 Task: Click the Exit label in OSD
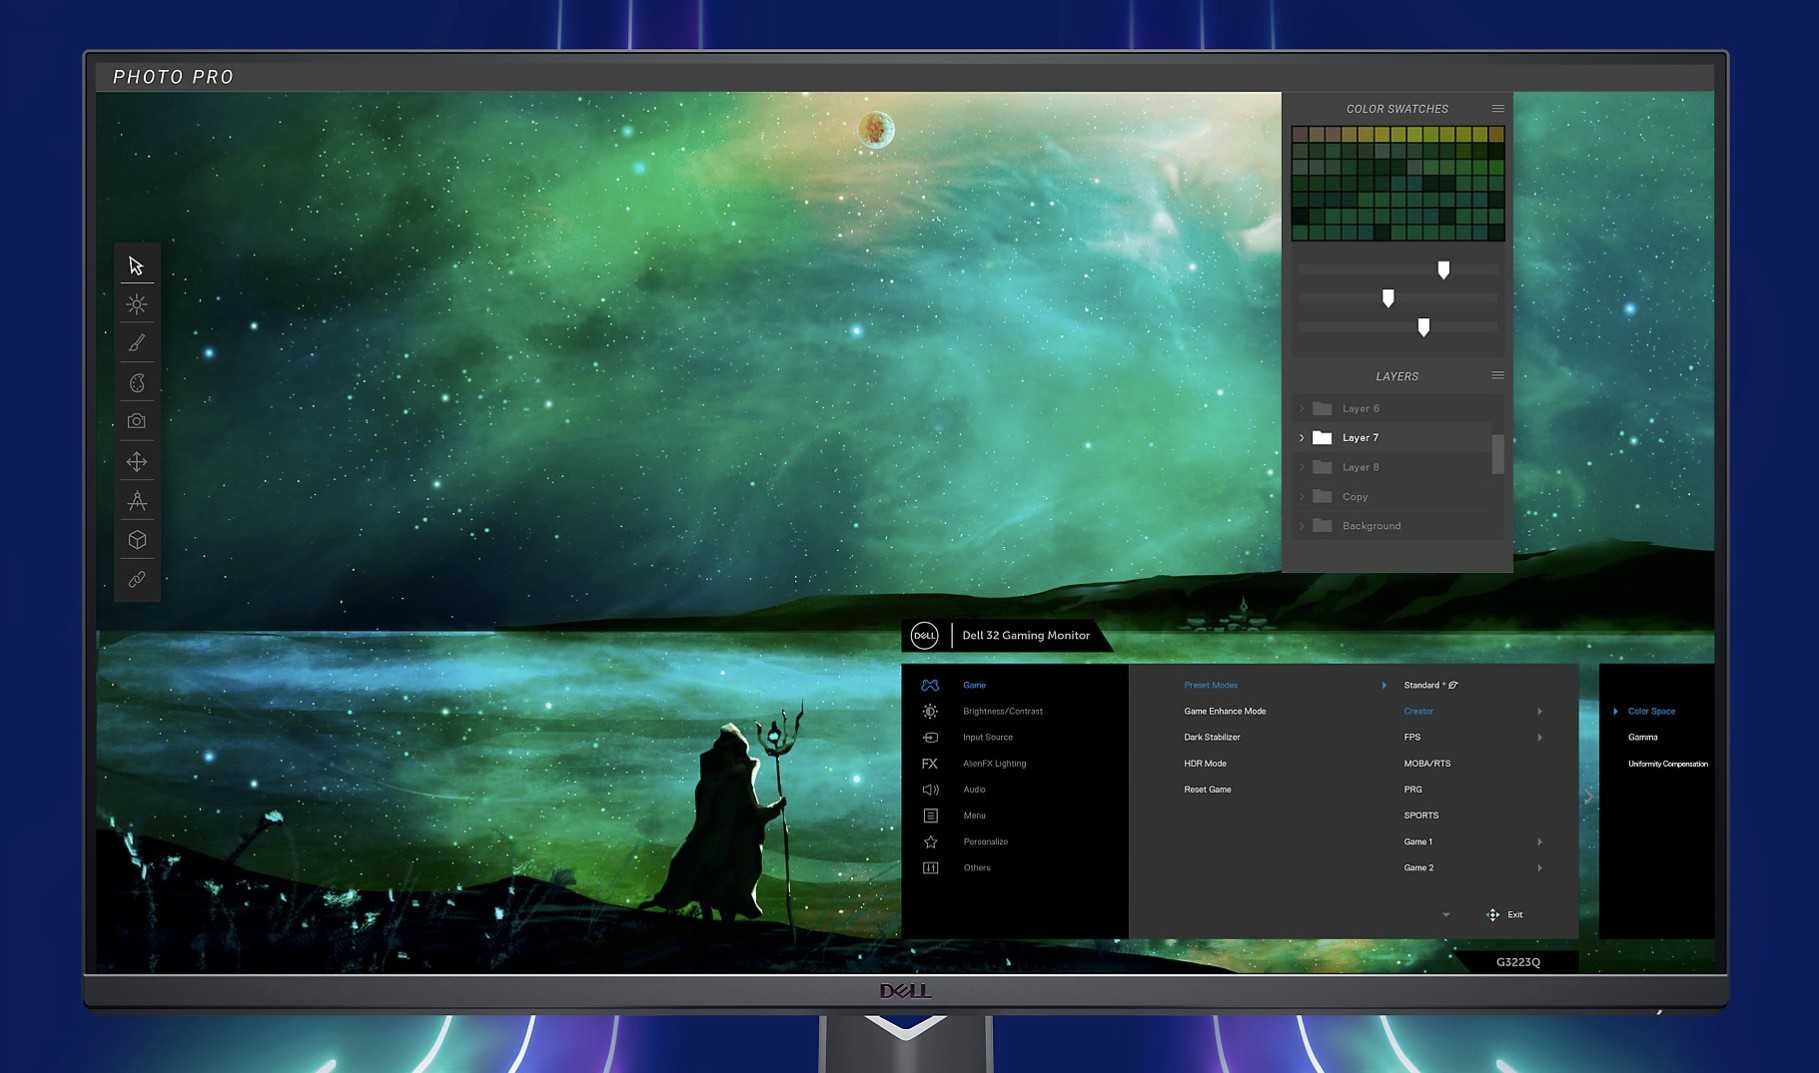1515,915
